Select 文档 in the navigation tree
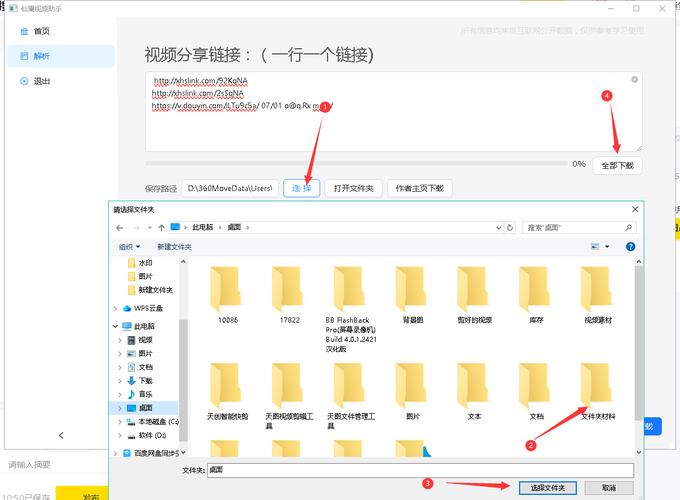The image size is (680, 500). pyautogui.click(x=140, y=367)
